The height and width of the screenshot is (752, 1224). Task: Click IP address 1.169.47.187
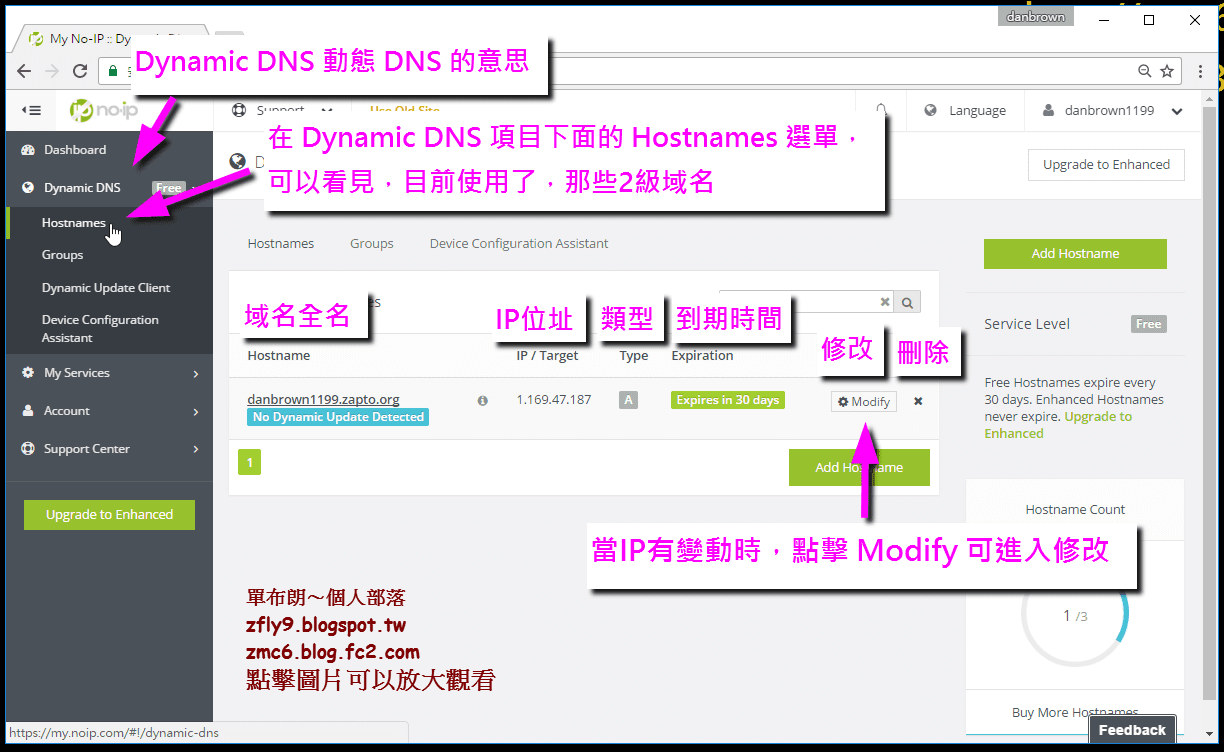[x=554, y=399]
